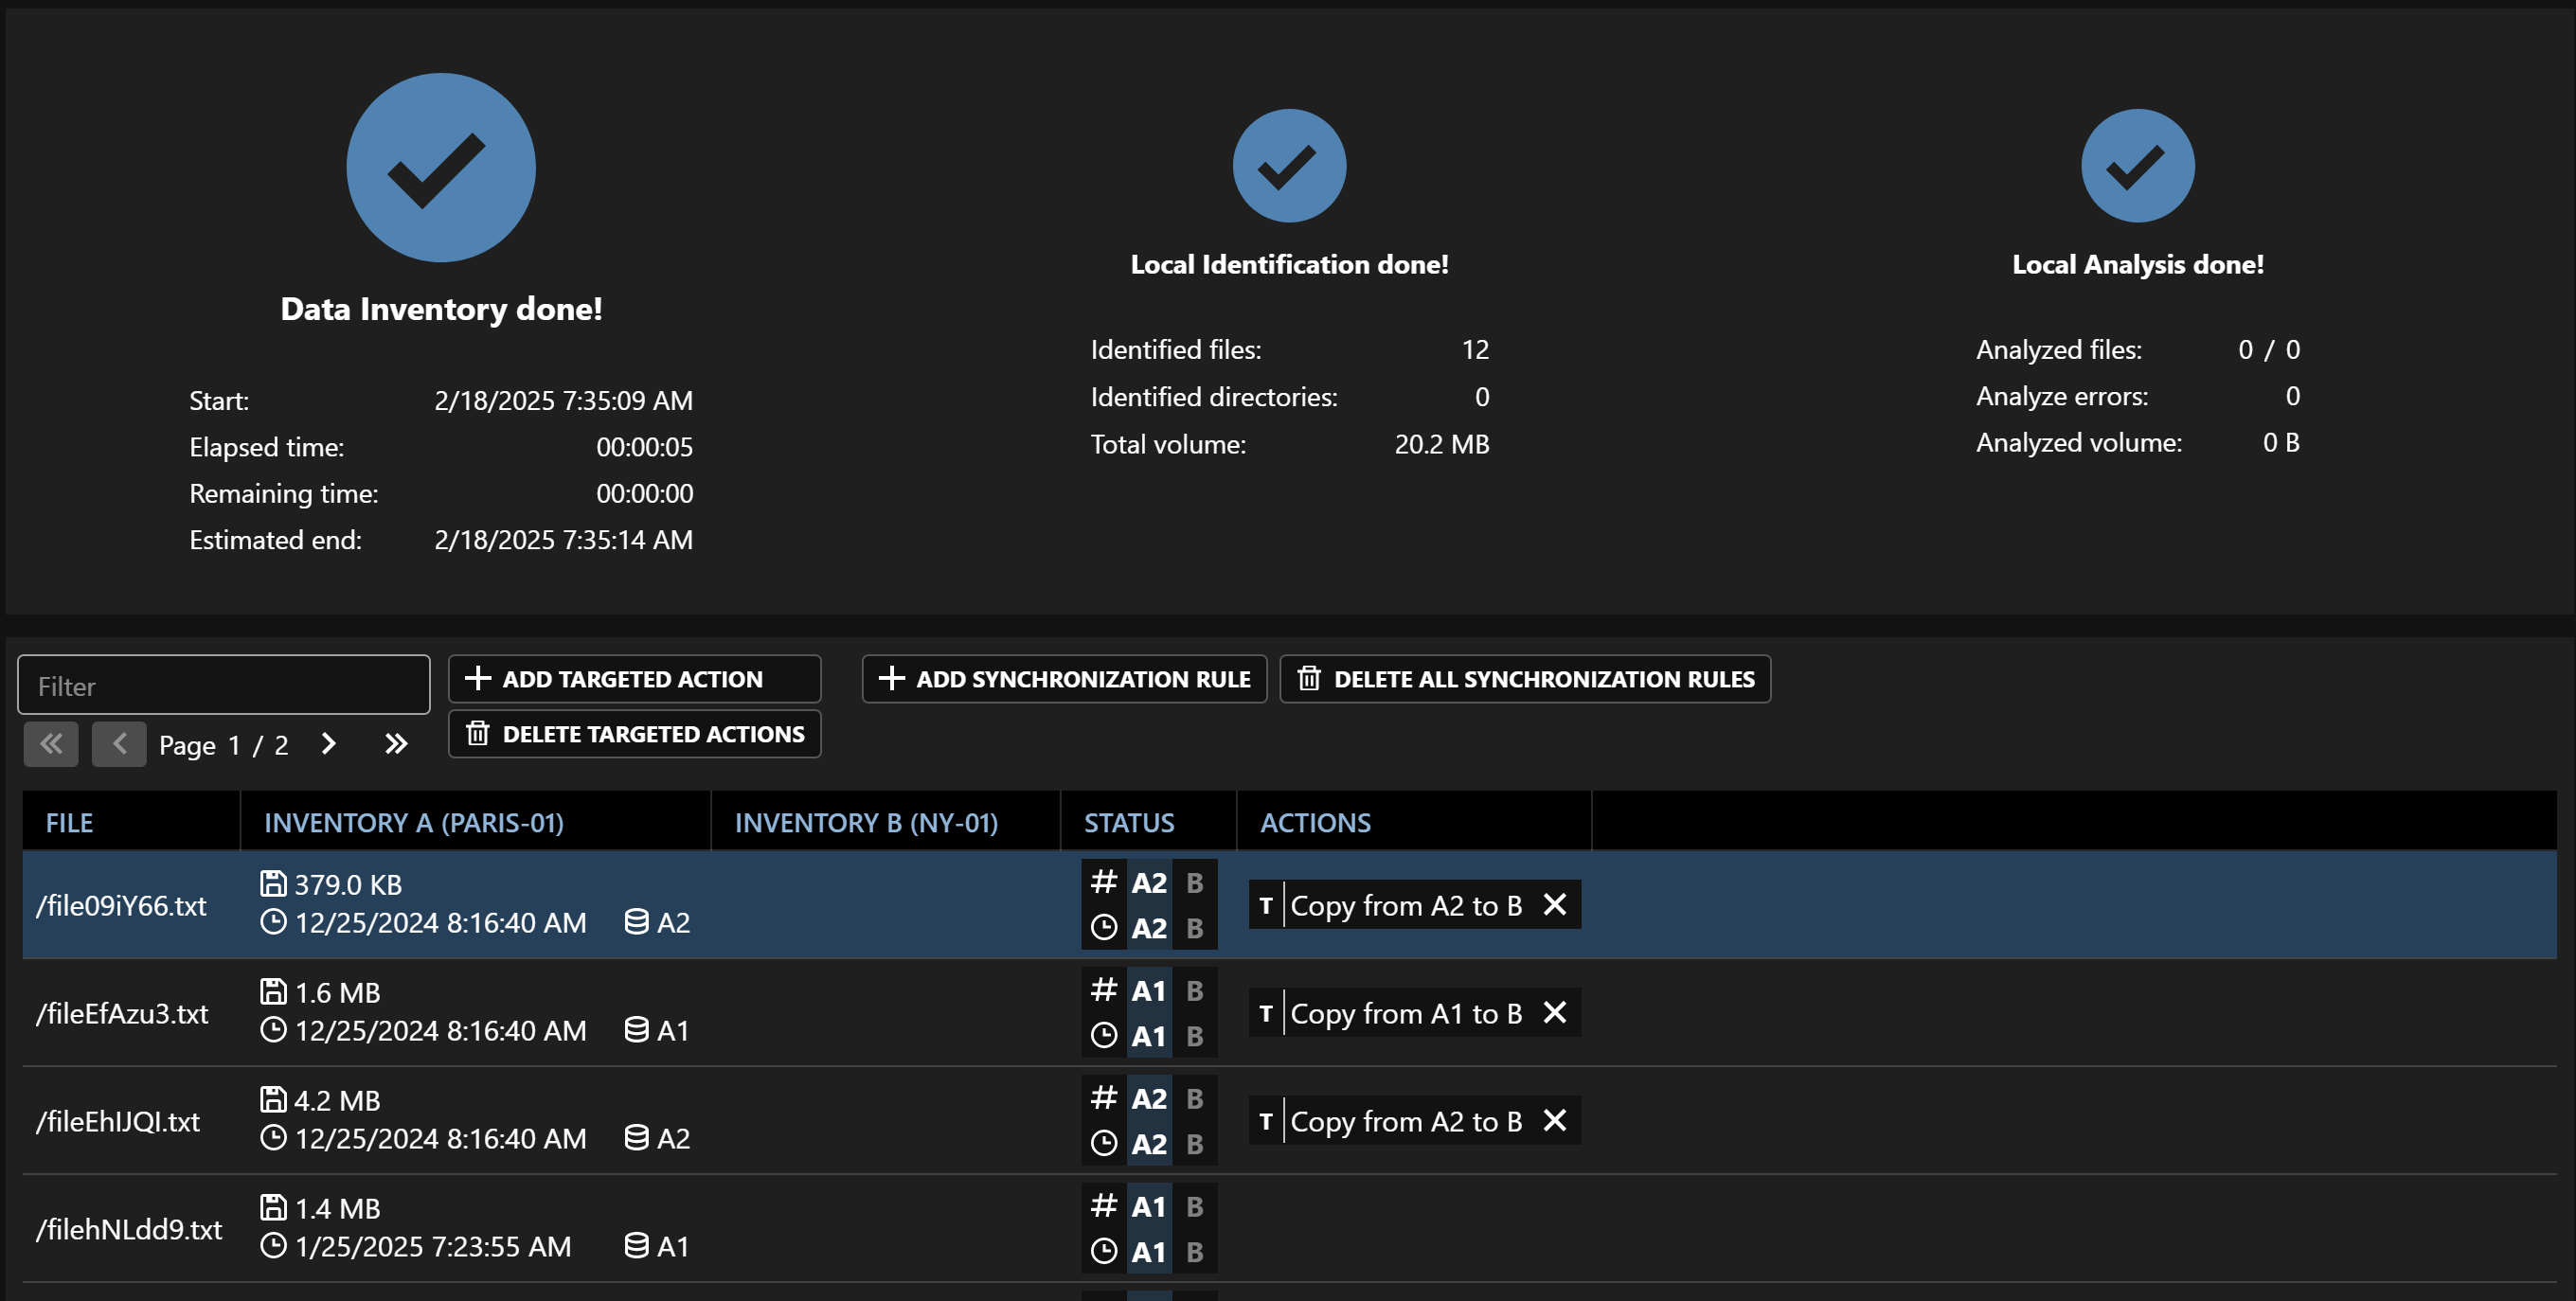Remove the Copy from A1 to B action
2576x1301 pixels.
pyautogui.click(x=1556, y=1012)
